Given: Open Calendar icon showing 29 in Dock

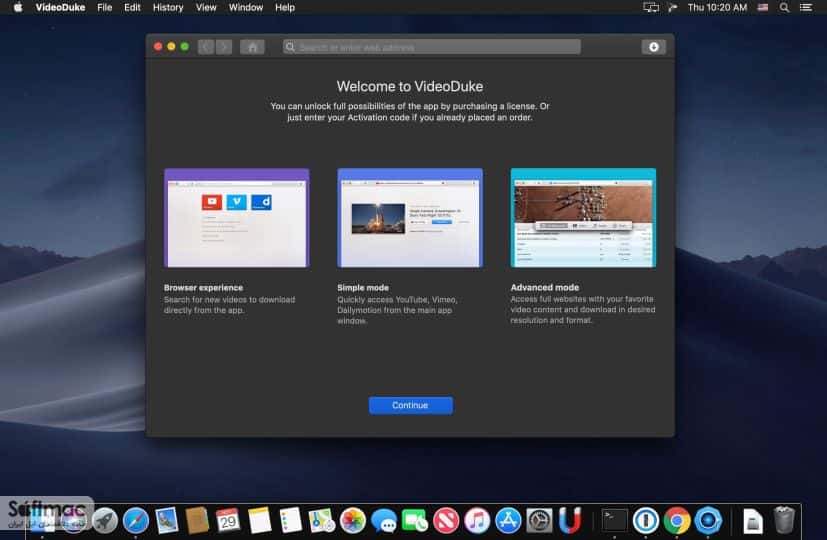Looking at the screenshot, I should tap(228, 520).
